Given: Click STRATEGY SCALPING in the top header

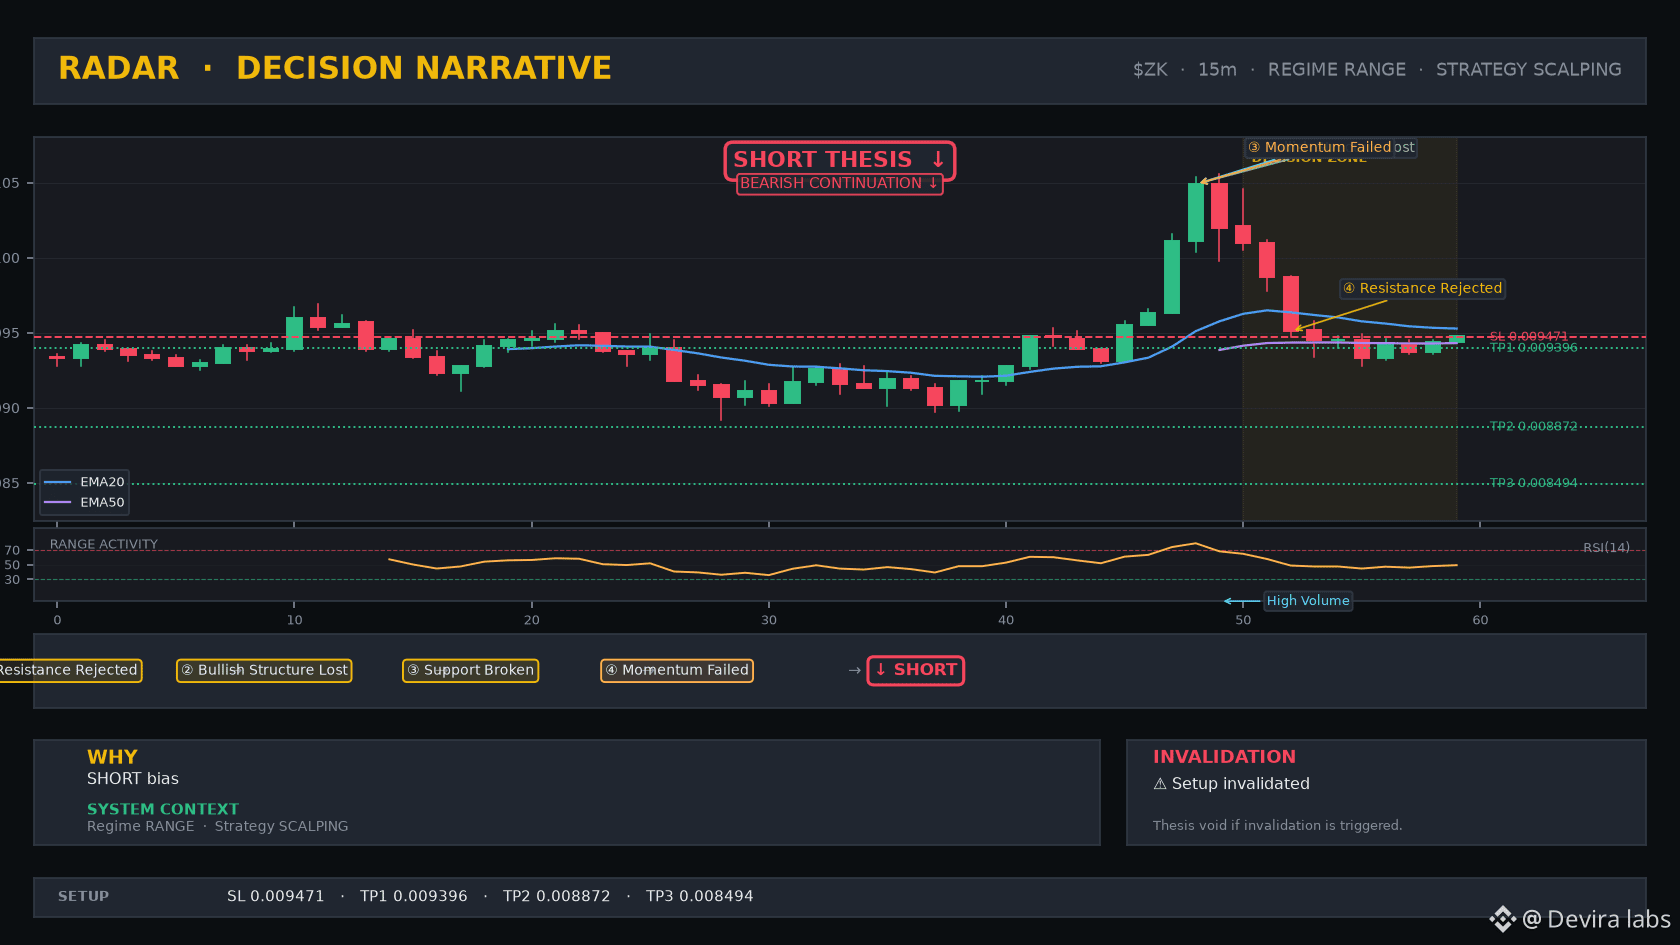Looking at the screenshot, I should 1529,70.
